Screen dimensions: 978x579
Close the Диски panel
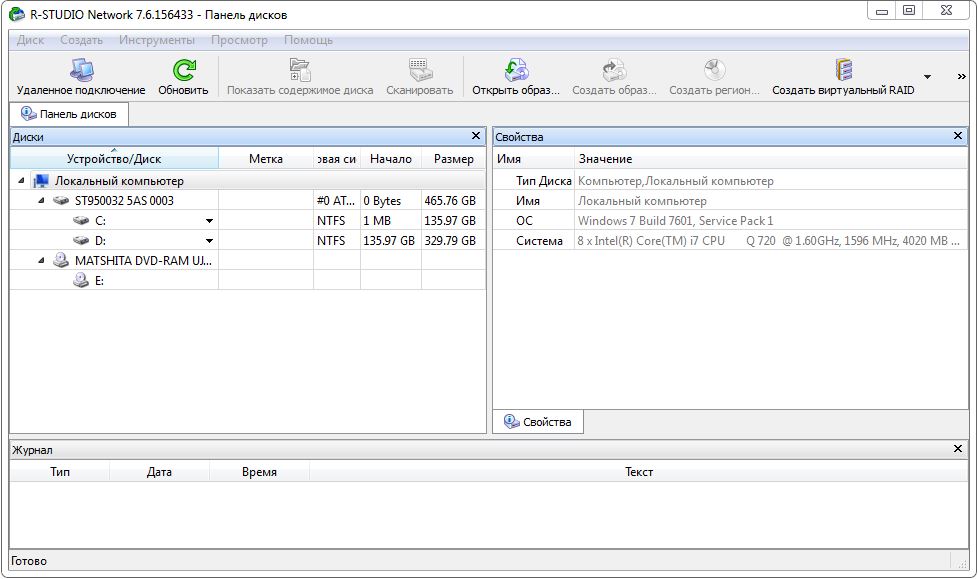[476, 136]
